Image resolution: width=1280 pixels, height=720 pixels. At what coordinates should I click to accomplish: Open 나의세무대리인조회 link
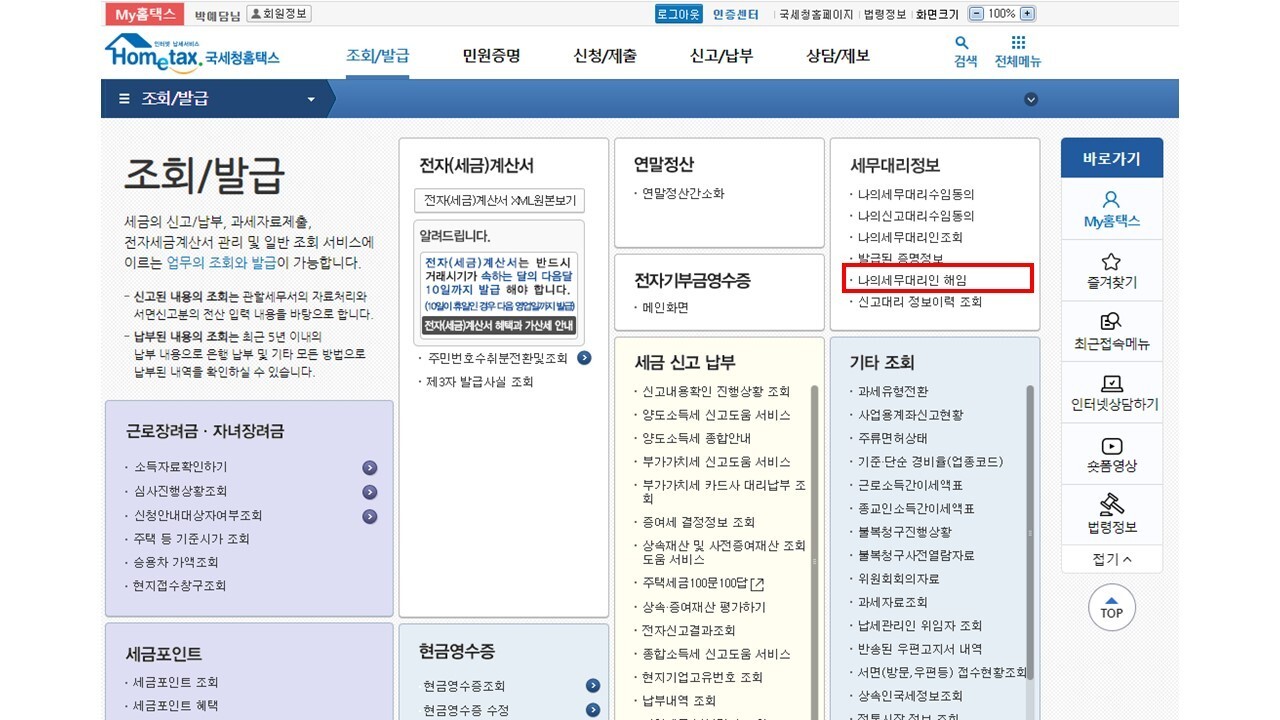coord(910,237)
